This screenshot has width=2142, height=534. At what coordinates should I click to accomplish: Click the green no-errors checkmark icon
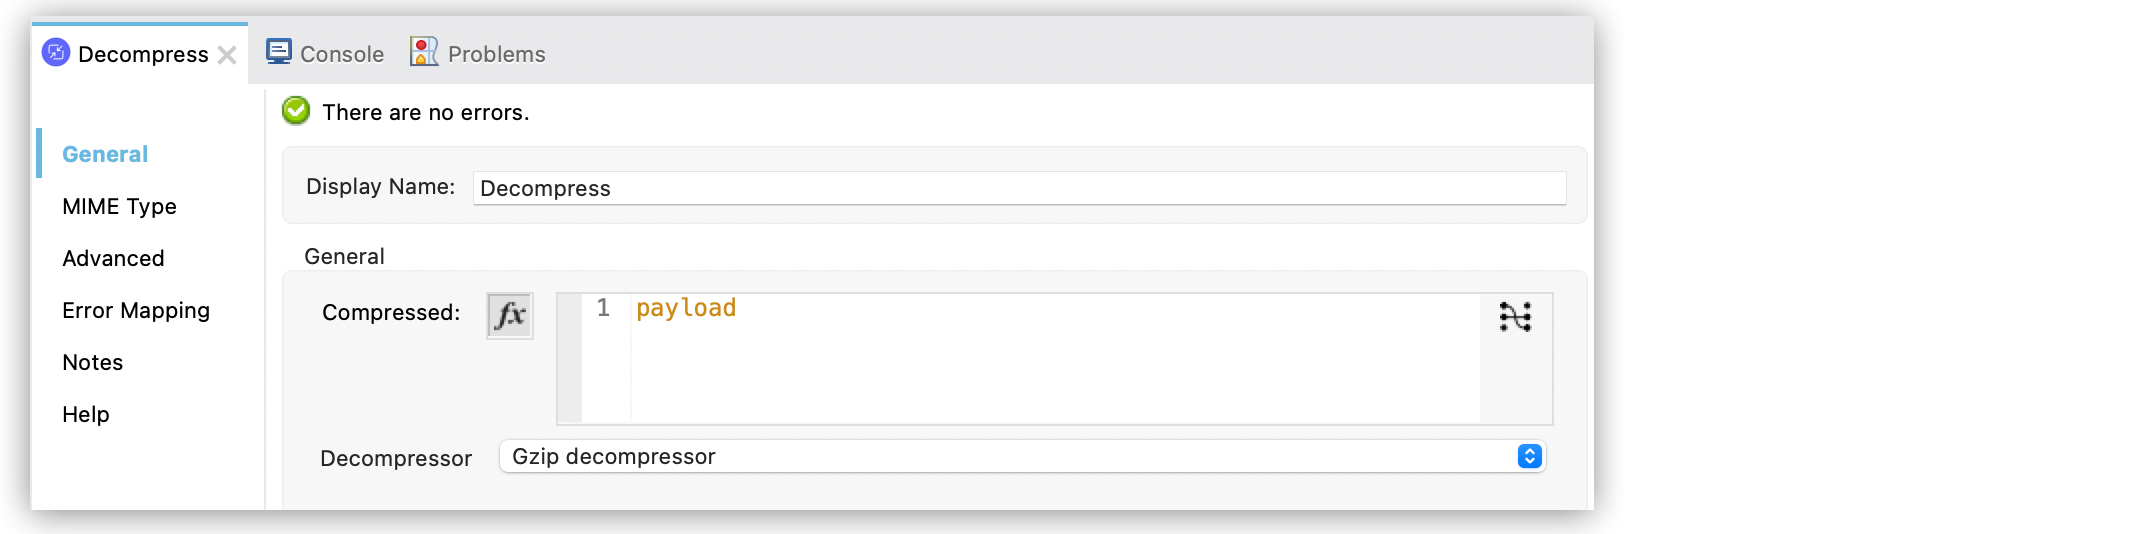click(x=296, y=111)
